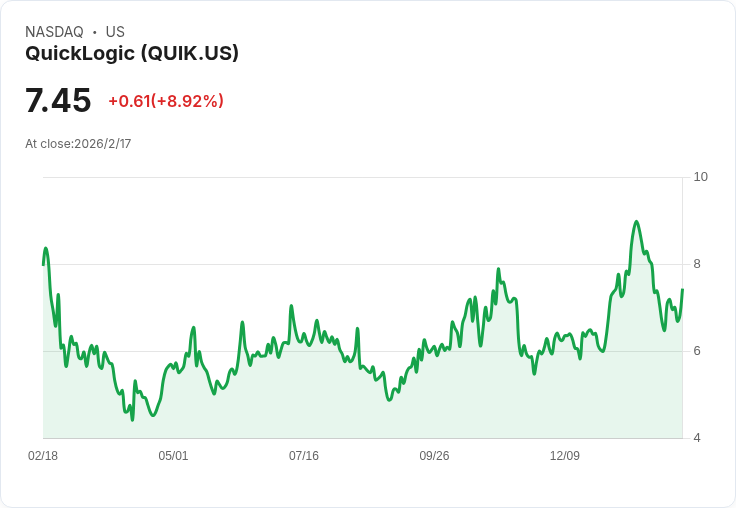The height and width of the screenshot is (508, 736).
Task: Click the lowest point of the price line
Action: (x=132, y=419)
